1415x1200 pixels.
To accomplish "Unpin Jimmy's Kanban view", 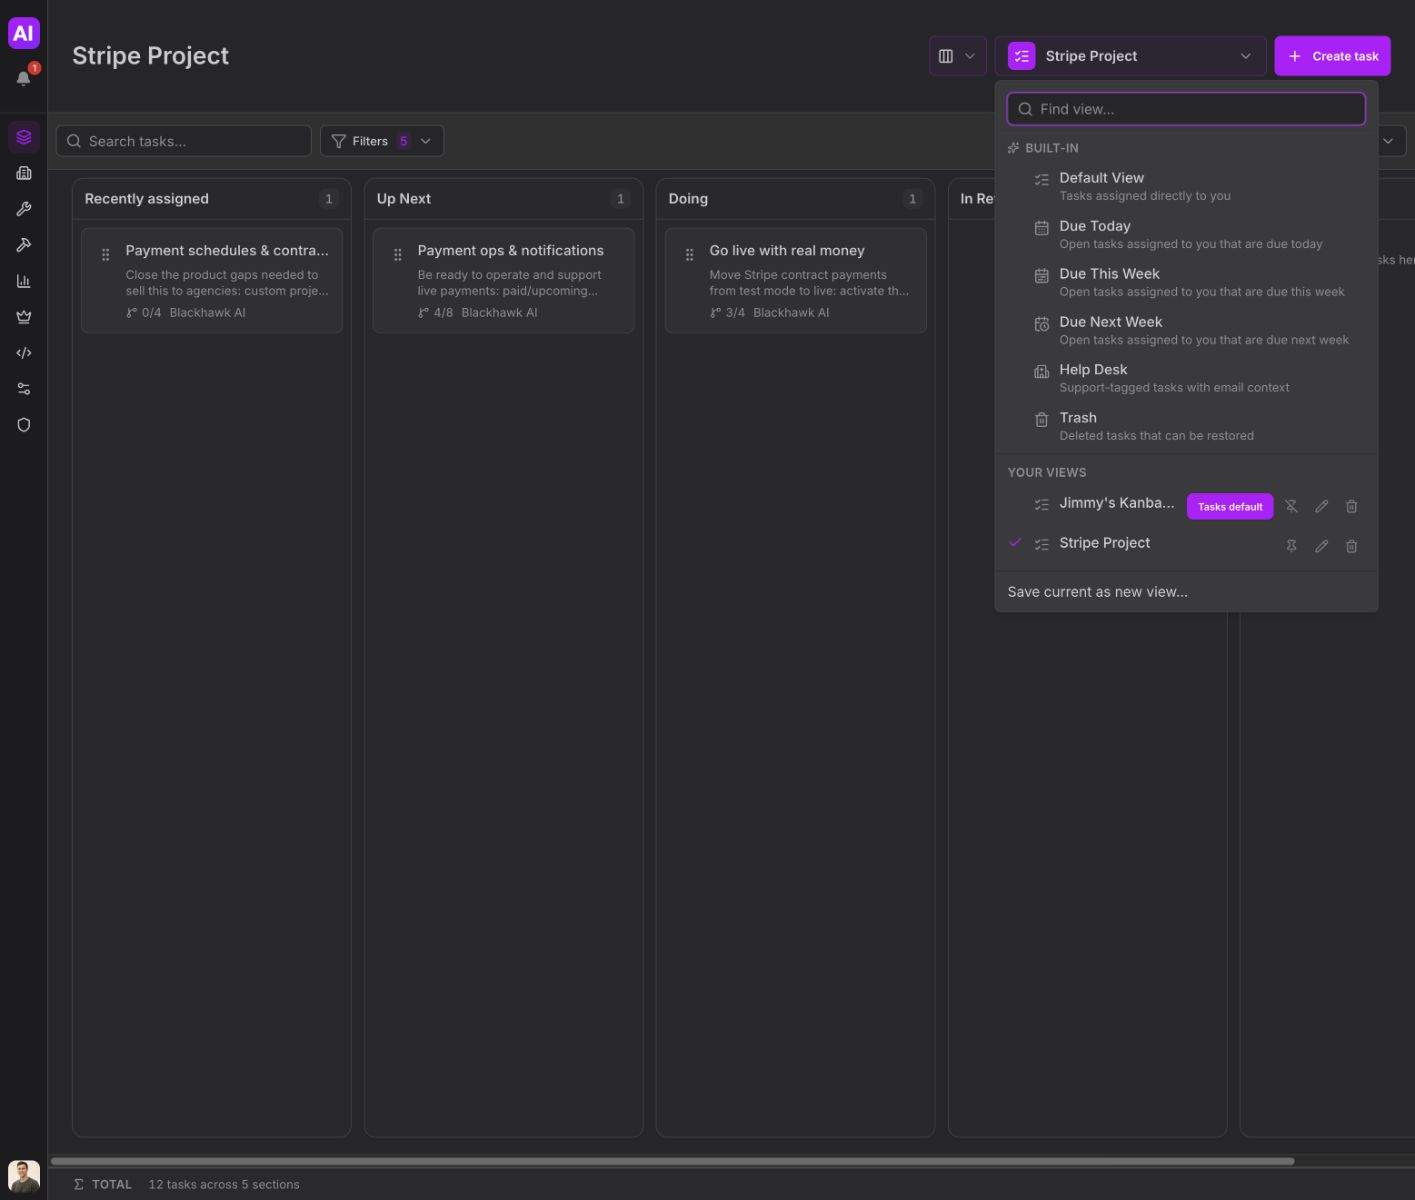I will (1291, 506).
